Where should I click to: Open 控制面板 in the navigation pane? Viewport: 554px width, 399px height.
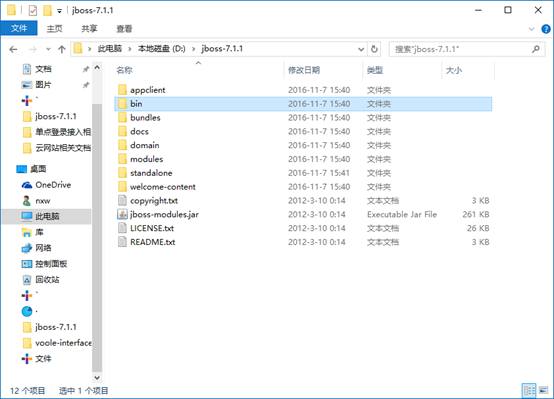(51, 264)
